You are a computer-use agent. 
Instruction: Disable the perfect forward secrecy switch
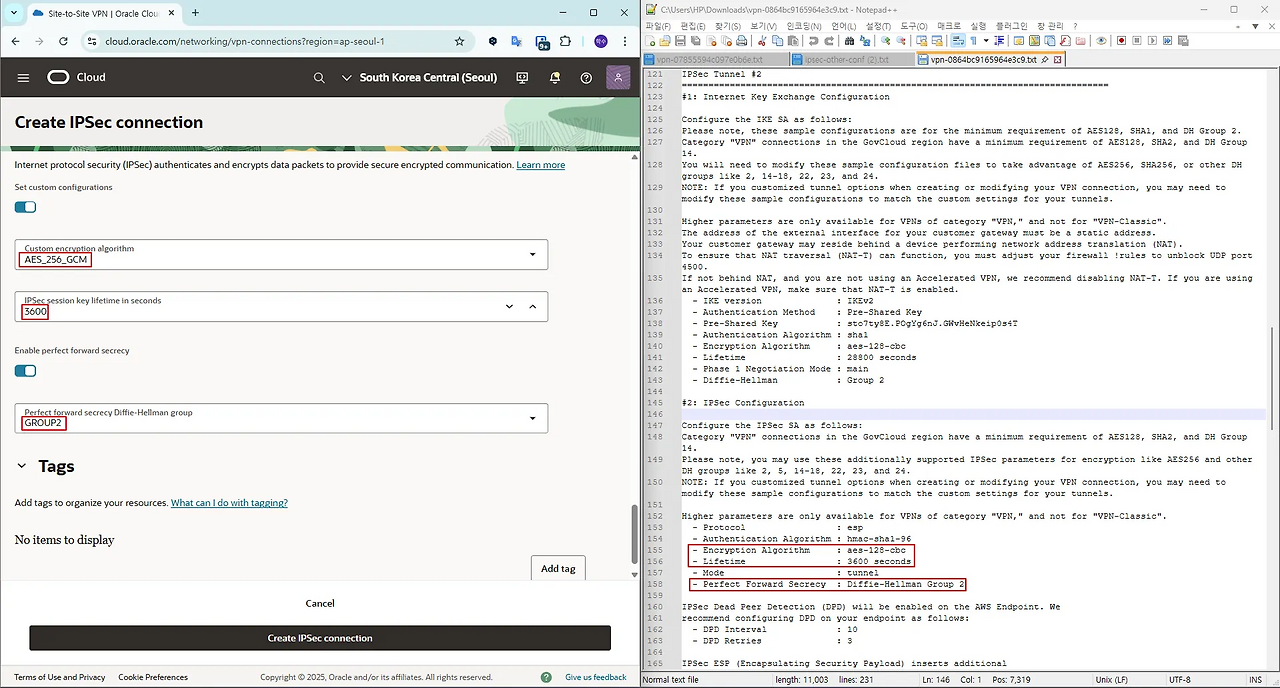click(x=25, y=371)
